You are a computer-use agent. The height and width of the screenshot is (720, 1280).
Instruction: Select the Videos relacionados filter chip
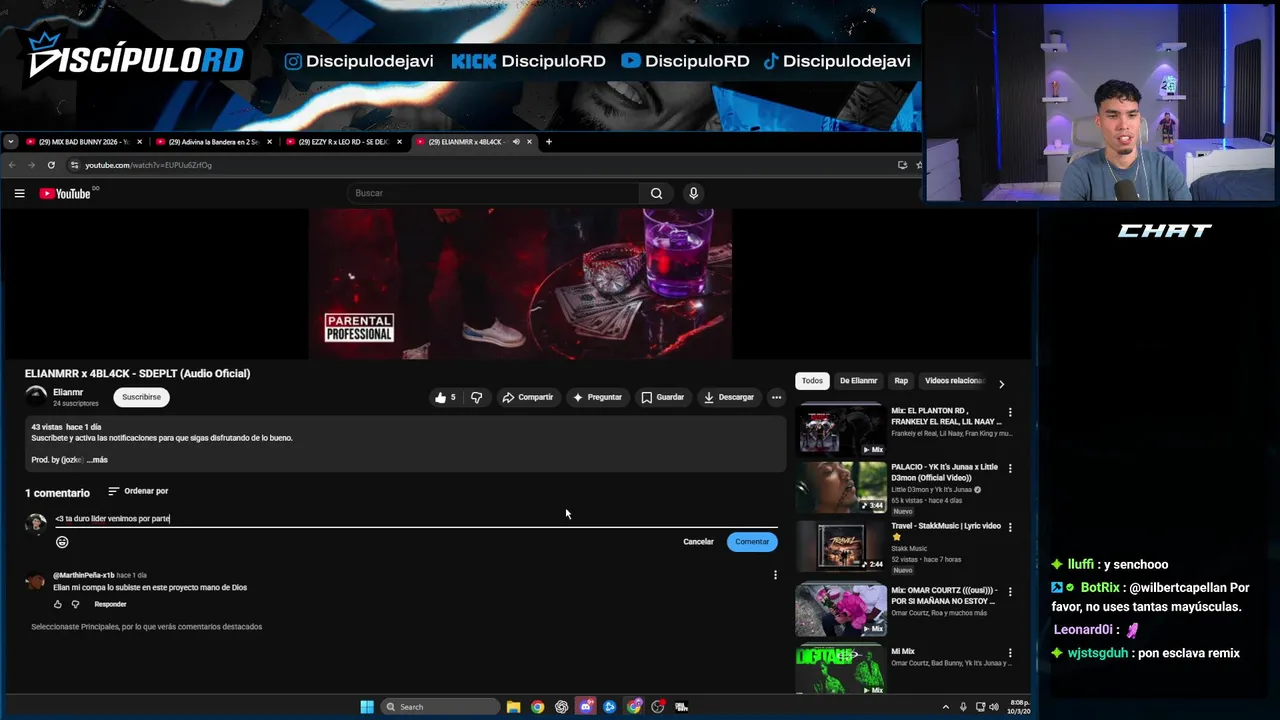[954, 381]
